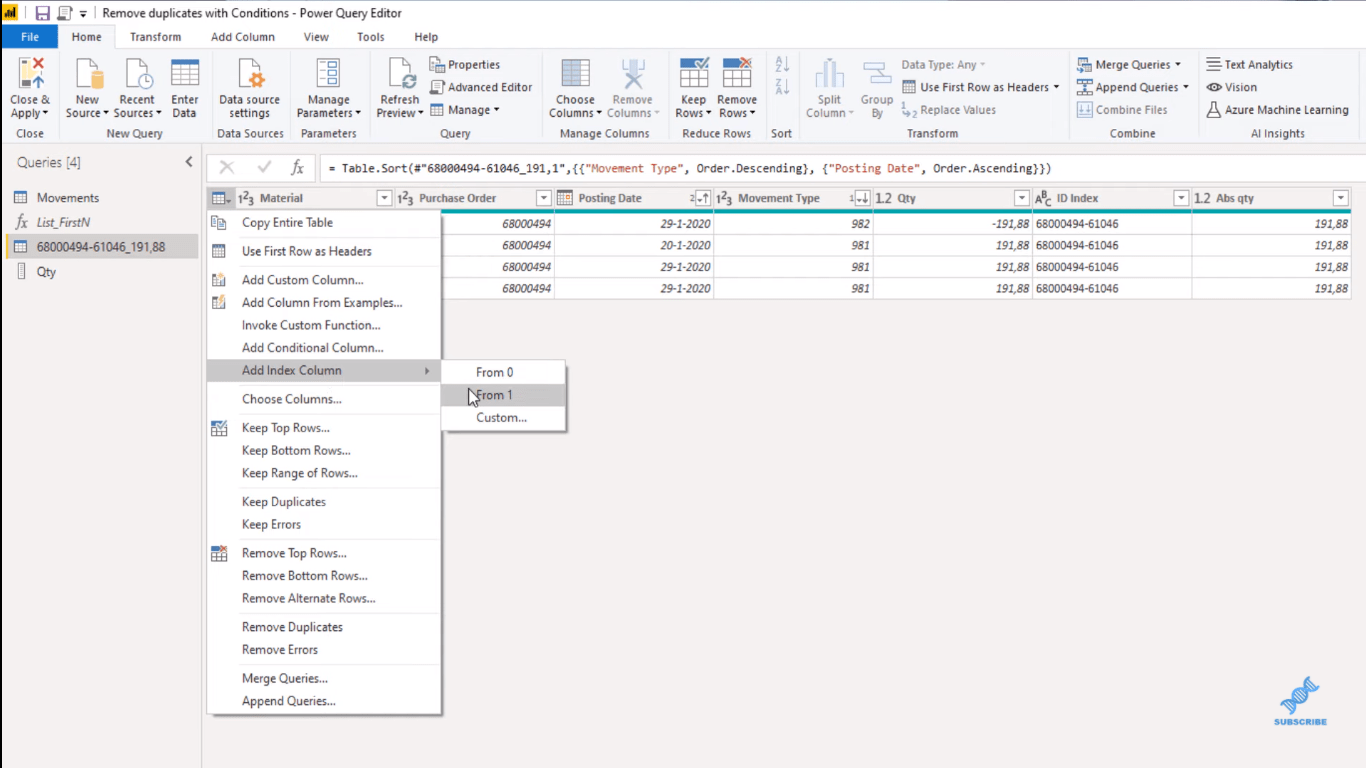Viewport: 1366px width, 768px height.
Task: Switch to the Transform tab
Action: [x=156, y=37]
